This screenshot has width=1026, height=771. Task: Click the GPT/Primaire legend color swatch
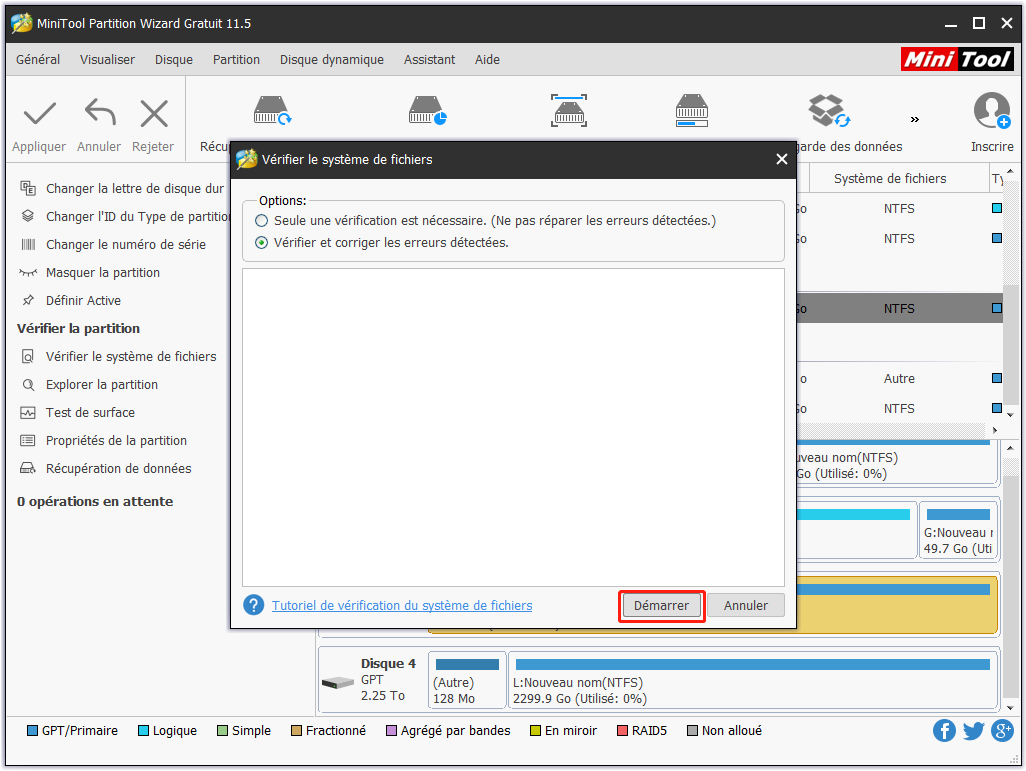[32, 730]
